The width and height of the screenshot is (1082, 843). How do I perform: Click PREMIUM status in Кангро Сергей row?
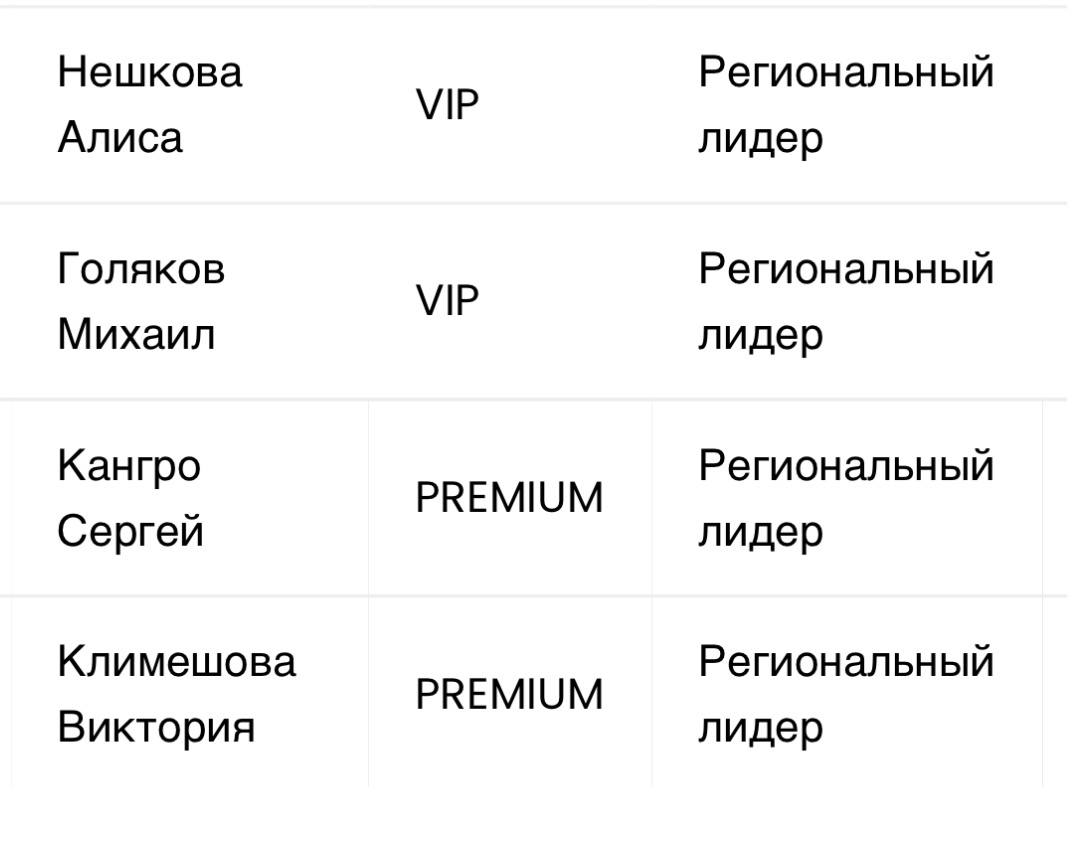point(509,498)
